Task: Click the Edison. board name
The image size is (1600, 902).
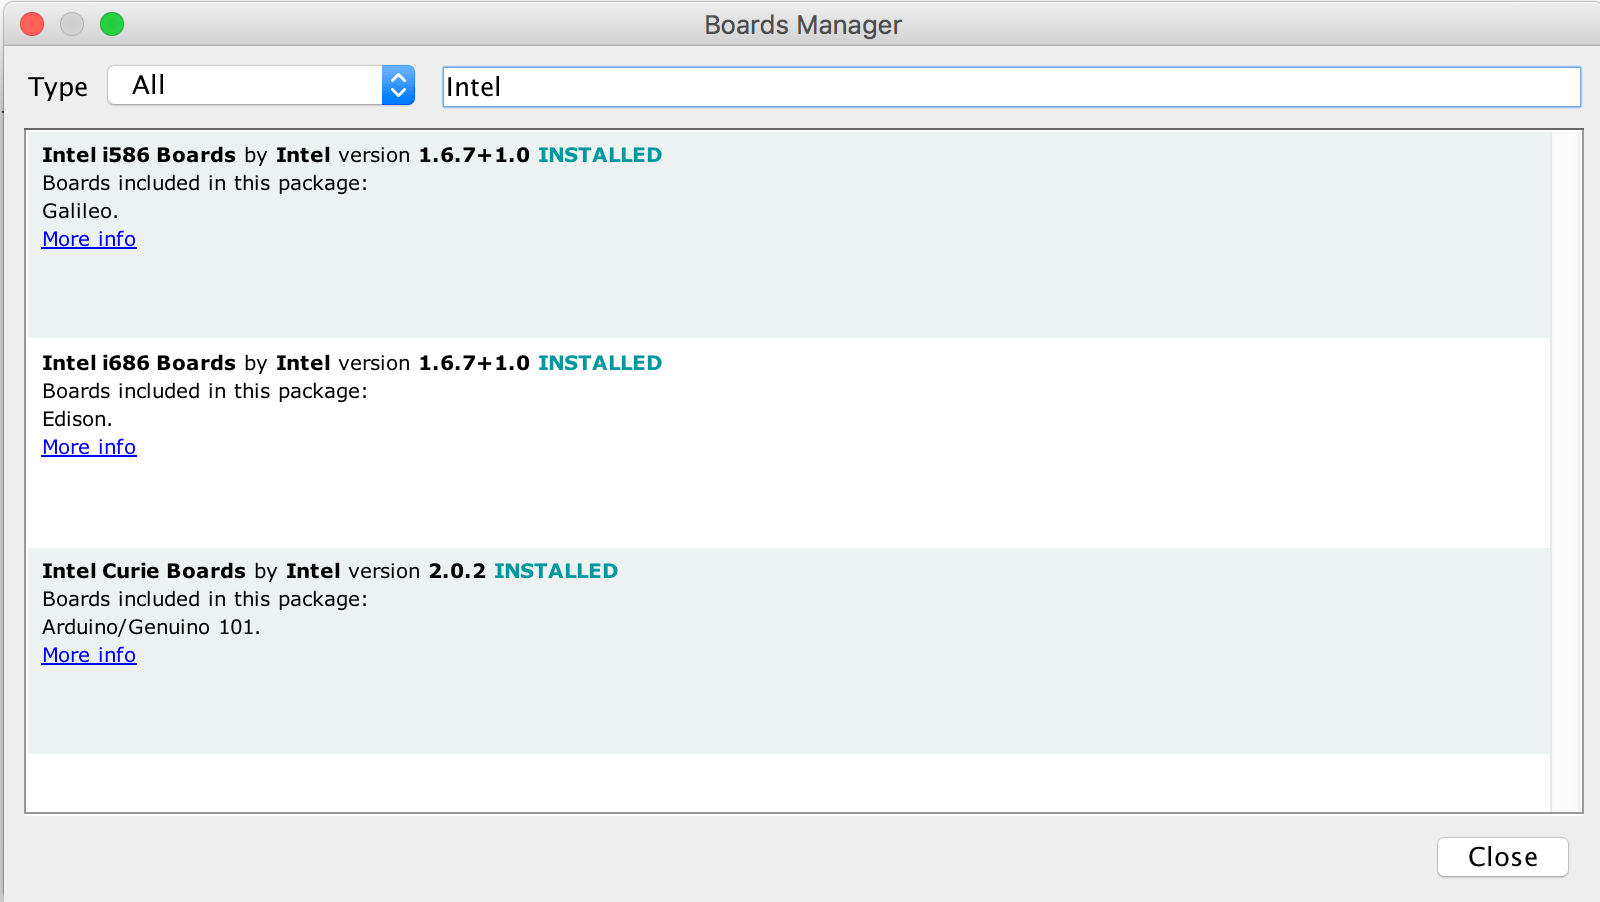Action: coord(77,419)
